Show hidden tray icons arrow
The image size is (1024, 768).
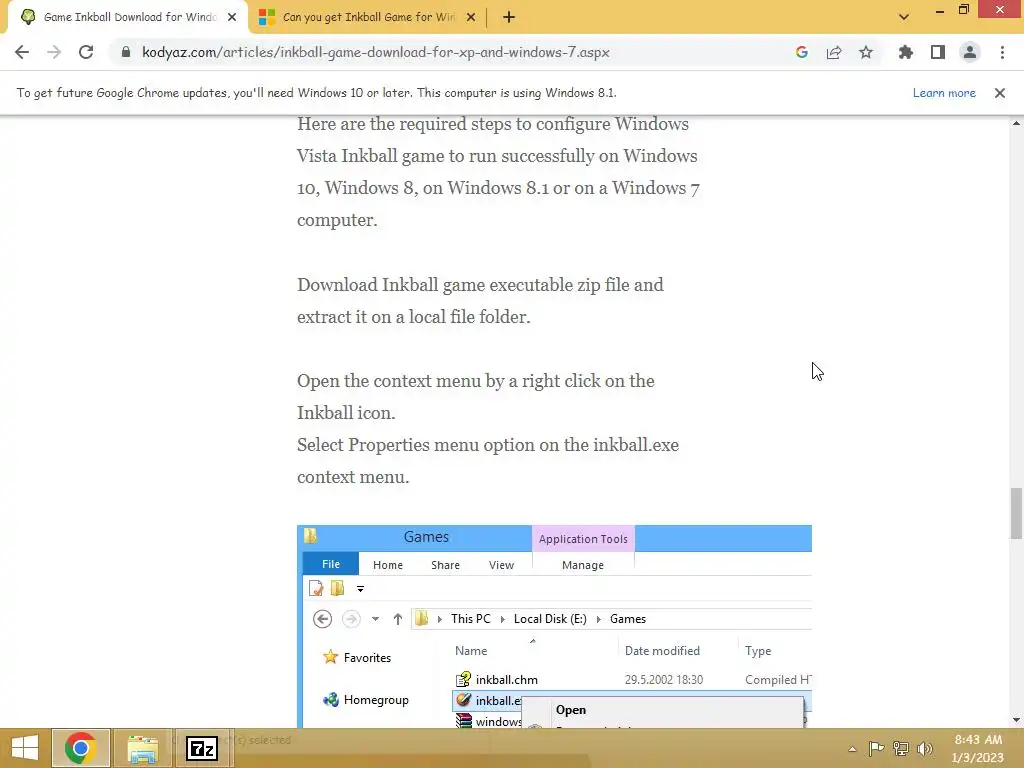click(x=852, y=749)
